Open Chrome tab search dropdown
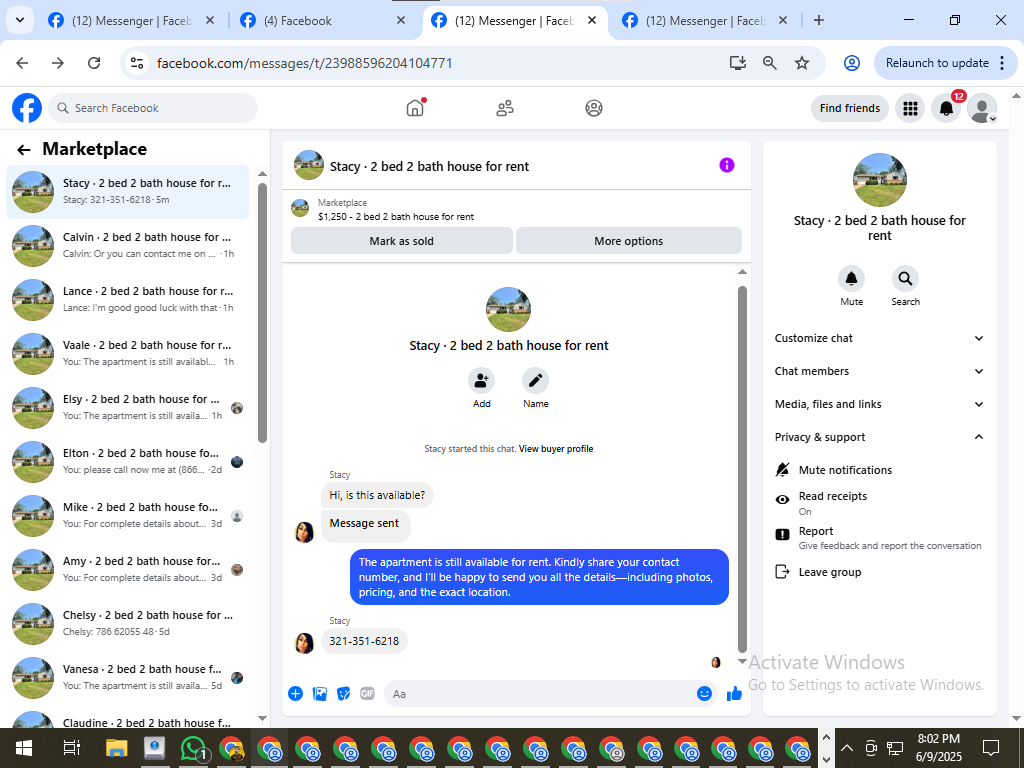This screenshot has width=1024, height=768. coord(20,20)
